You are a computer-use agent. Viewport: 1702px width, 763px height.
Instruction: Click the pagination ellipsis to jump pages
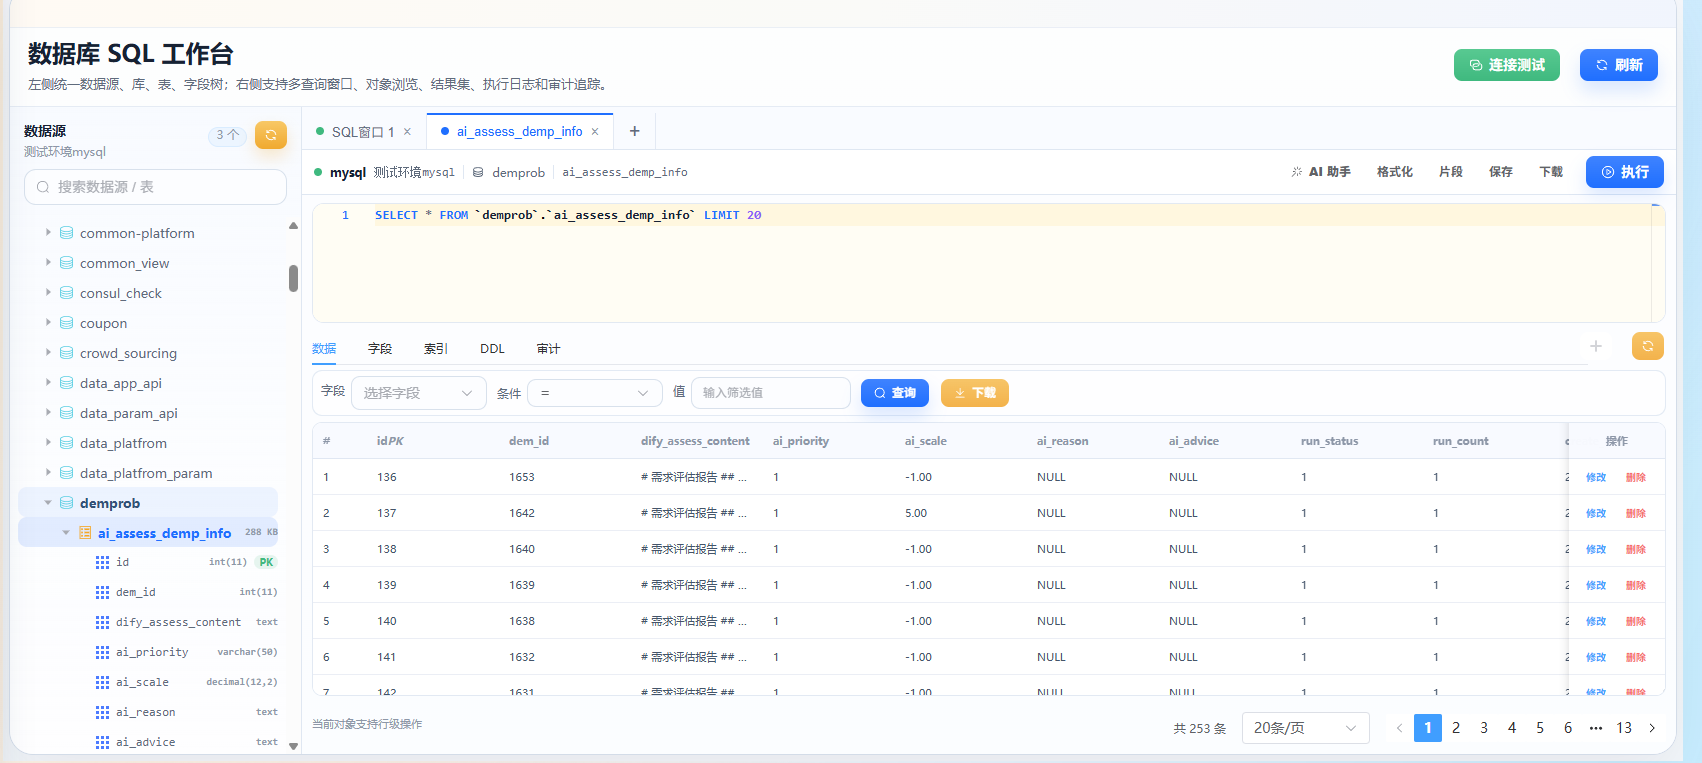[x=1596, y=728]
